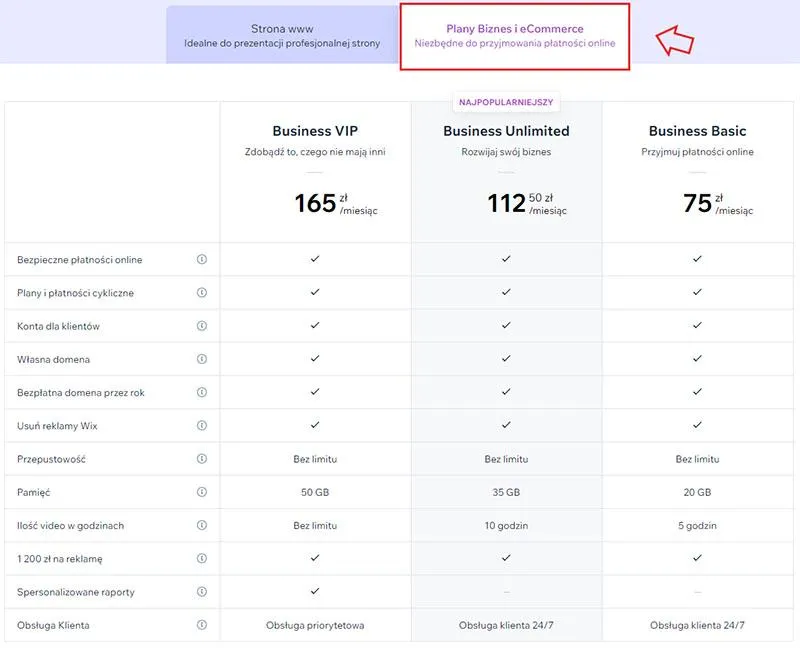
Task: Click Business VIP checkmark for Spersonalizowane raporty
Action: 315,591
